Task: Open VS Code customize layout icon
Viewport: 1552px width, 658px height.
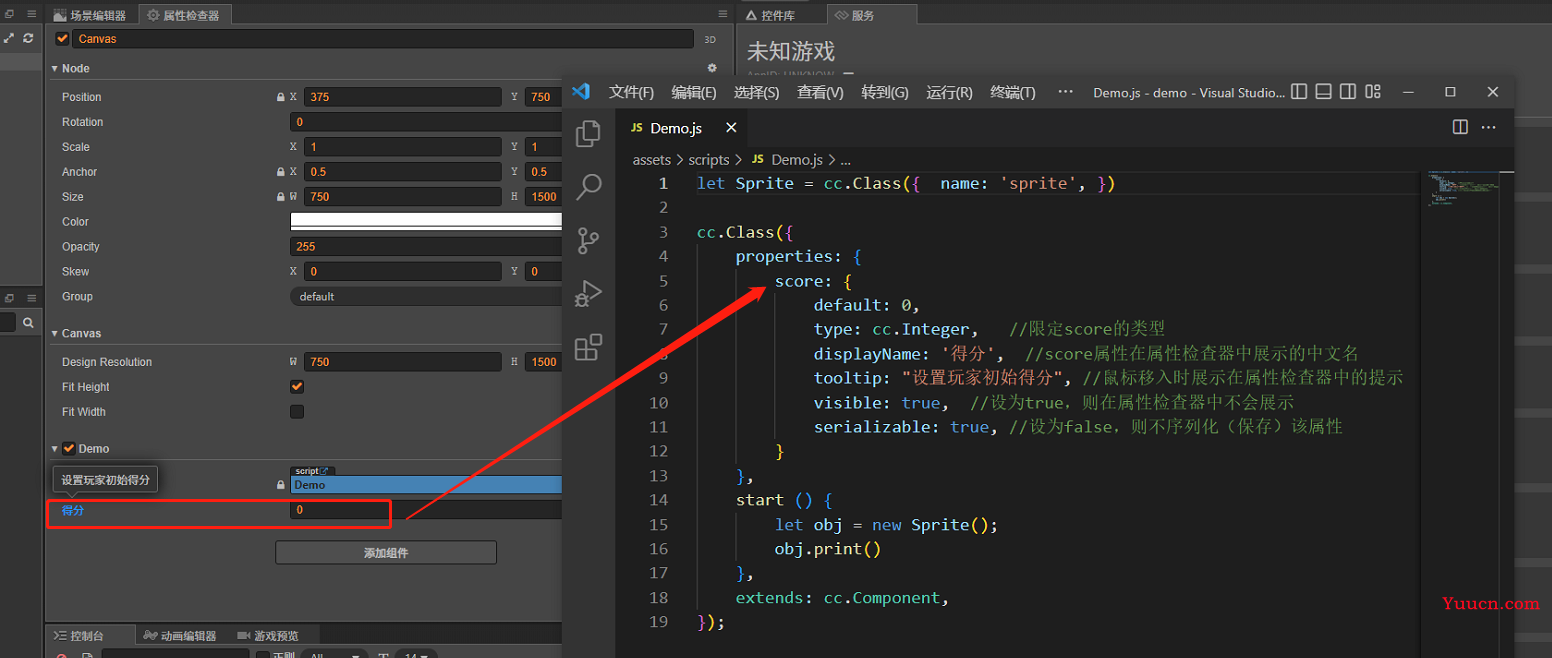Action: pos(1372,92)
